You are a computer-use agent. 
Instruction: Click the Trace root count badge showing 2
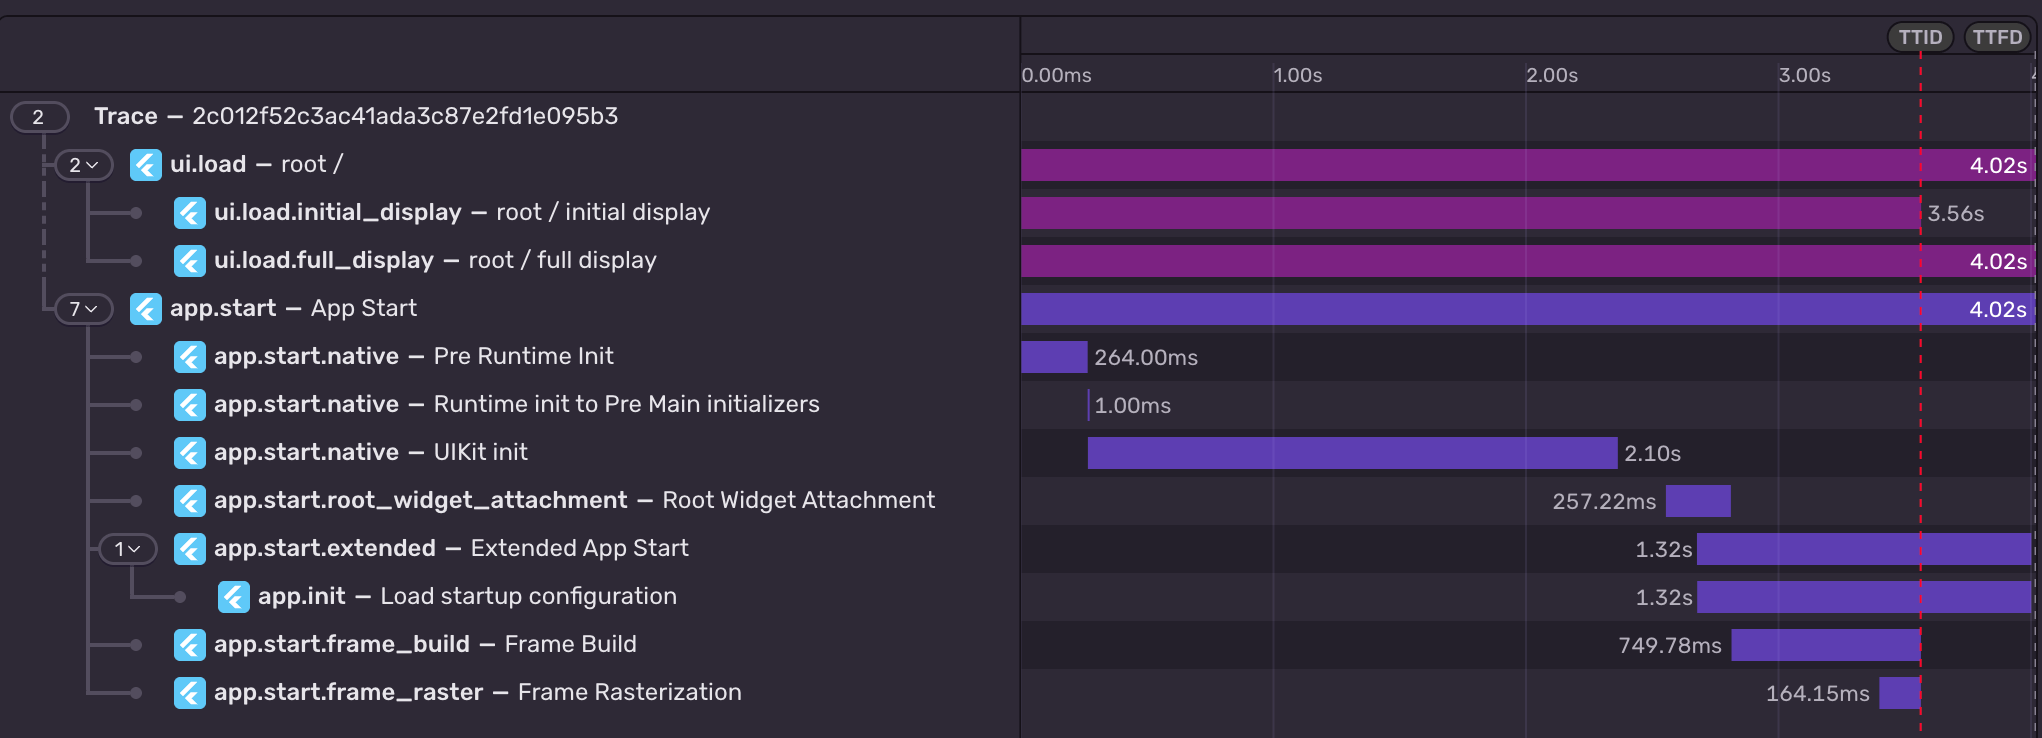[39, 117]
